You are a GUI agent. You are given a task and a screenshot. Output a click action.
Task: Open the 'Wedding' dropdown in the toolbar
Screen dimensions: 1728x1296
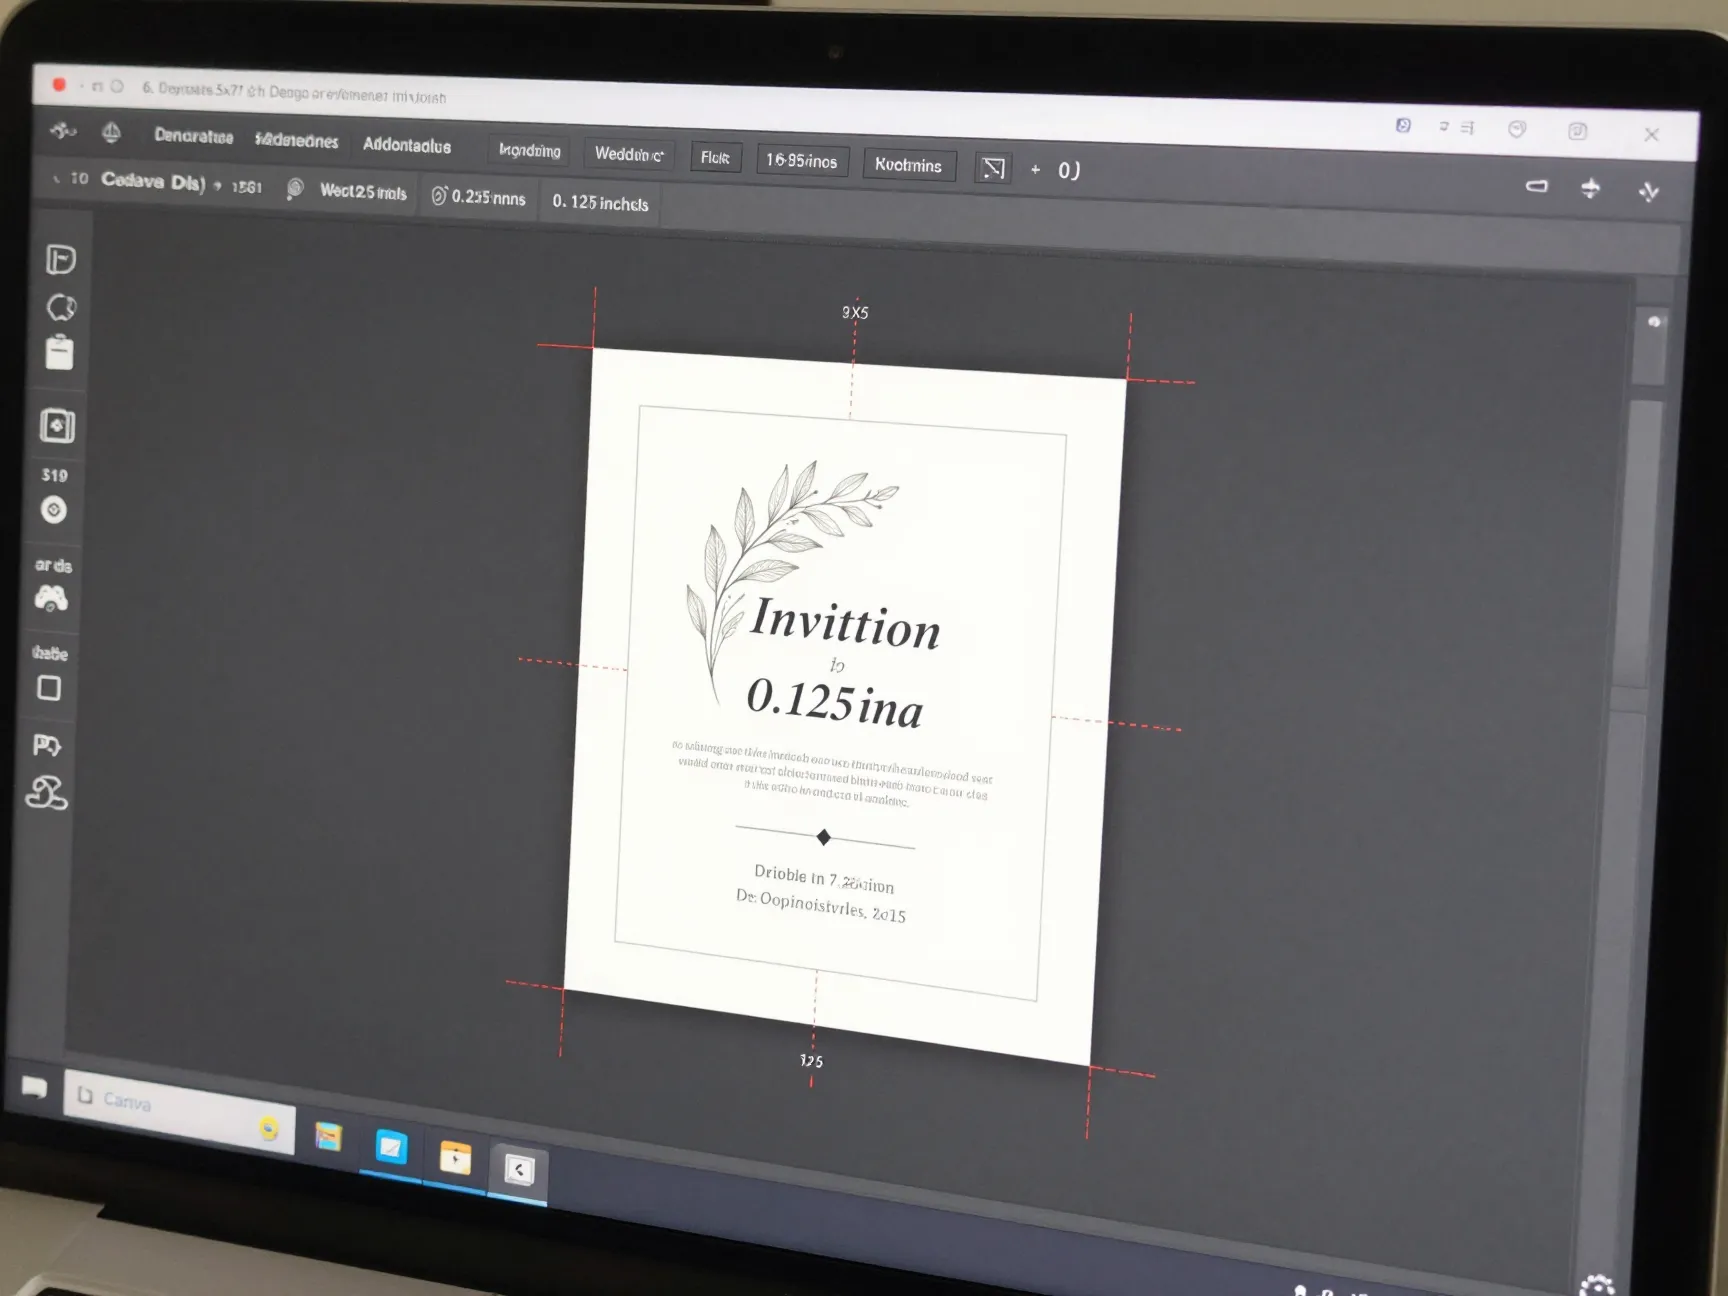click(628, 154)
